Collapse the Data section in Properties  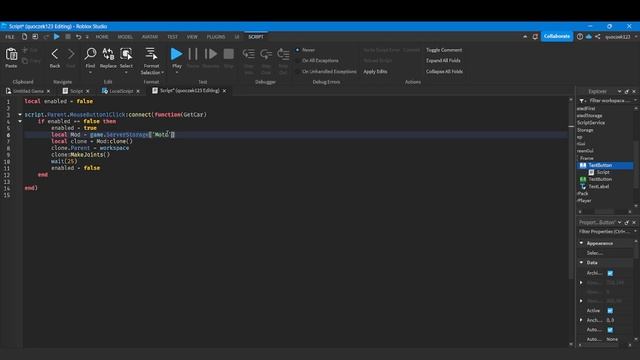581,262
